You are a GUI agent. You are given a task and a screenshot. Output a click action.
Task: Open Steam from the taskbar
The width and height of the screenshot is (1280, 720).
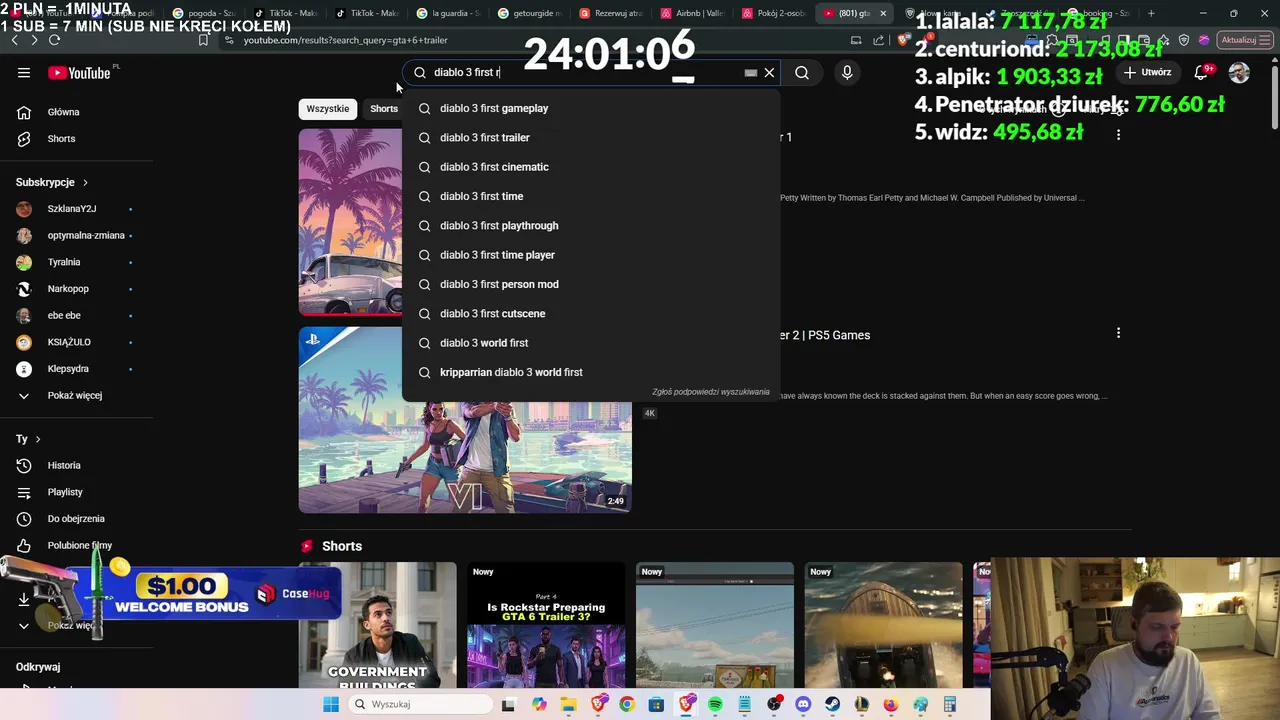click(832, 704)
